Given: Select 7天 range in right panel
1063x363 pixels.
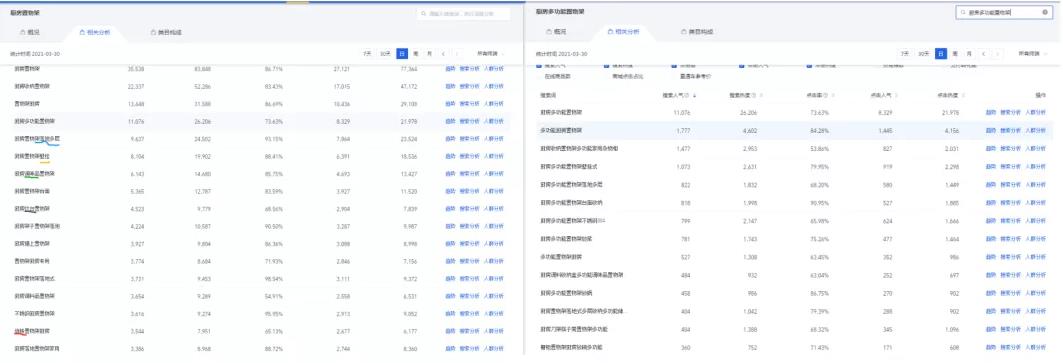Looking at the screenshot, I should coord(905,53).
